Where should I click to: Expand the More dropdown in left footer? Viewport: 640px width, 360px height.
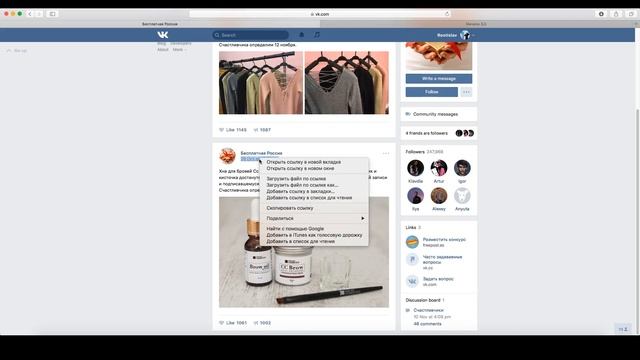179,49
